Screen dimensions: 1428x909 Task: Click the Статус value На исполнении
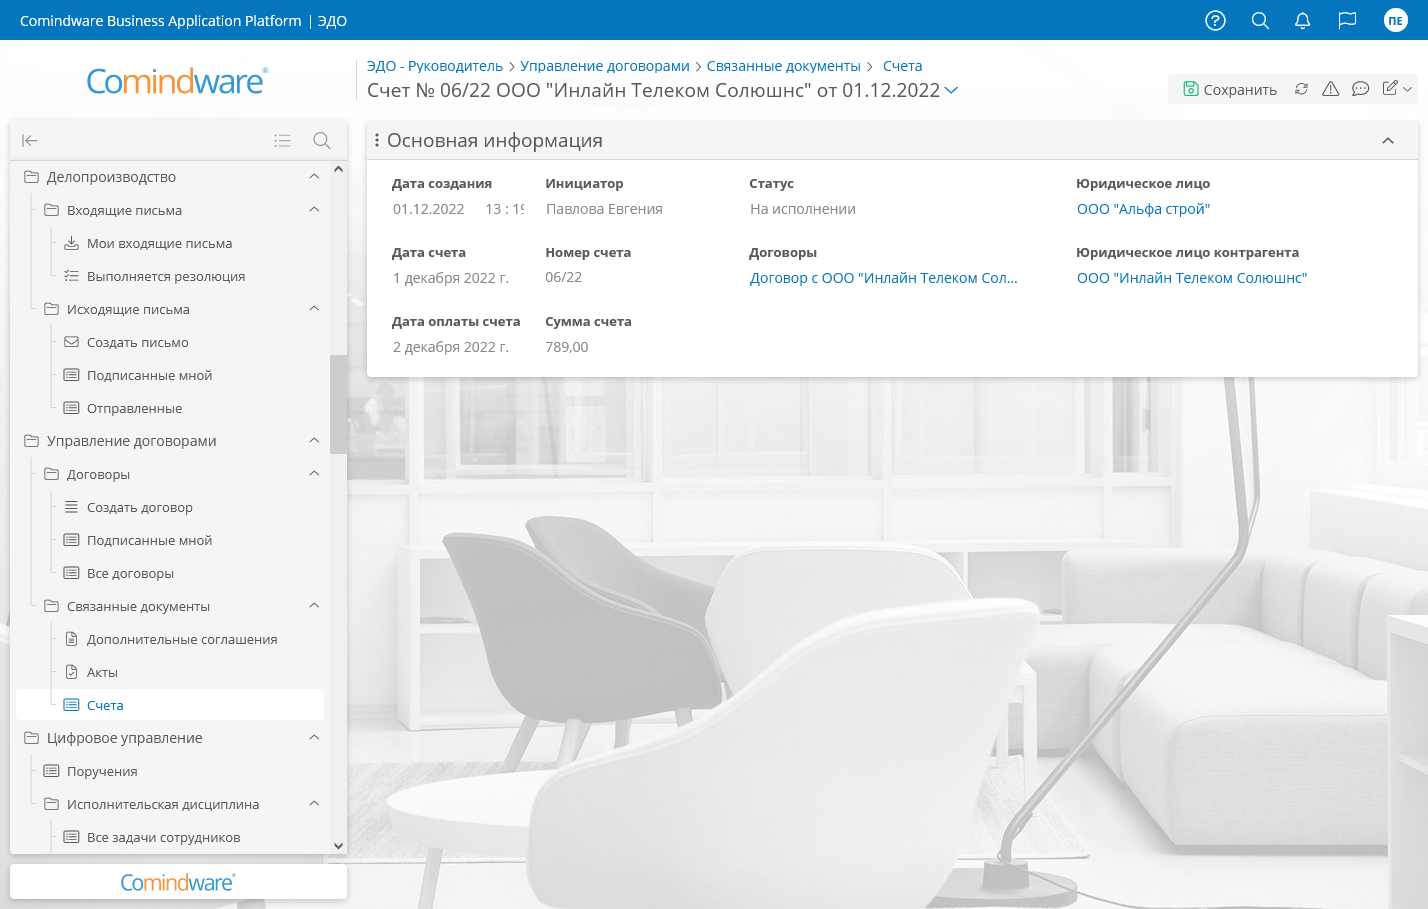(803, 209)
